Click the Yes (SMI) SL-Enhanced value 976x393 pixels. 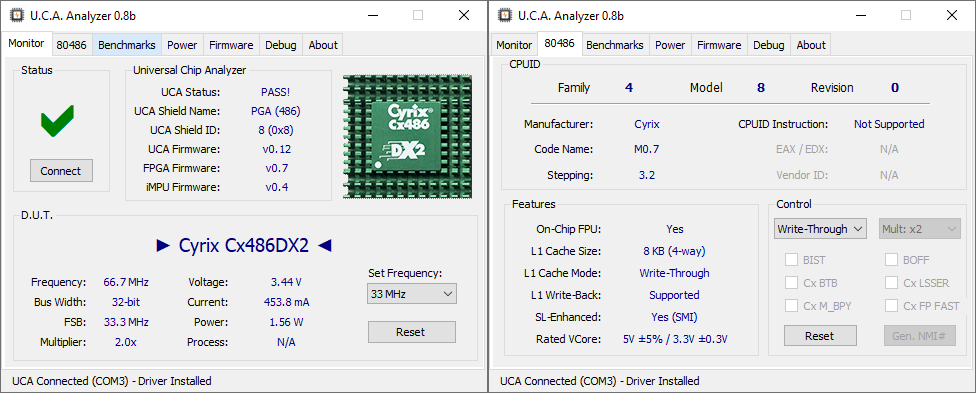click(x=674, y=317)
